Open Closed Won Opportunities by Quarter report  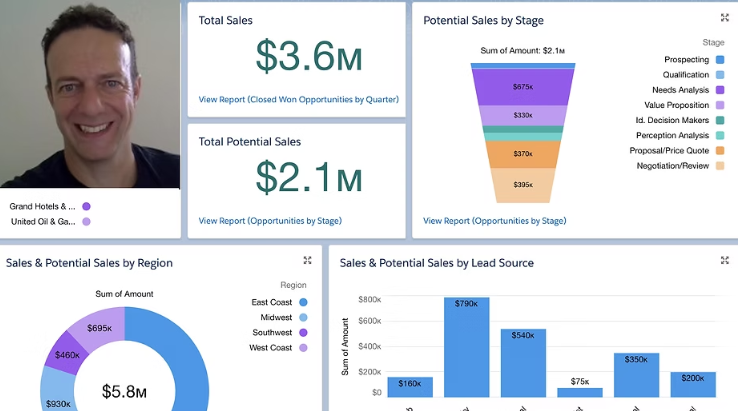pyautogui.click(x=298, y=99)
